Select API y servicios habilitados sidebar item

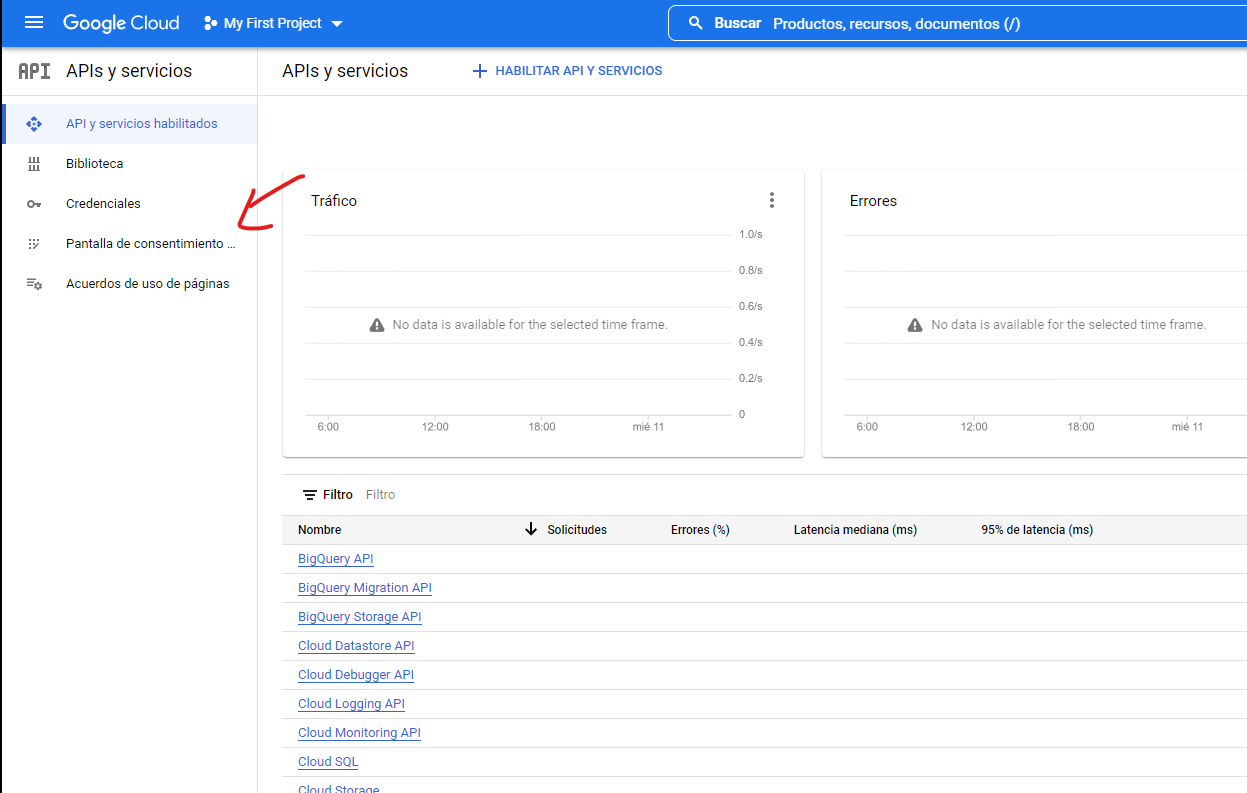129,124
